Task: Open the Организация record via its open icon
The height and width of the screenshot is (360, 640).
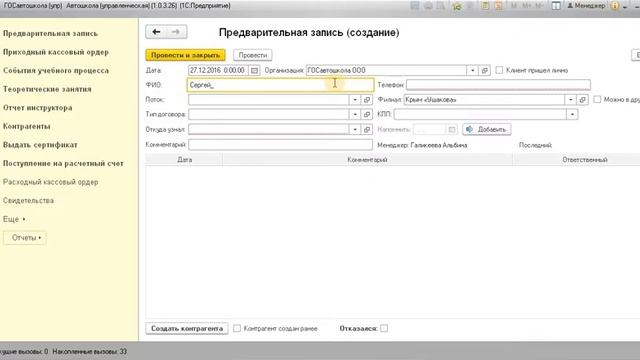Action: coord(484,71)
